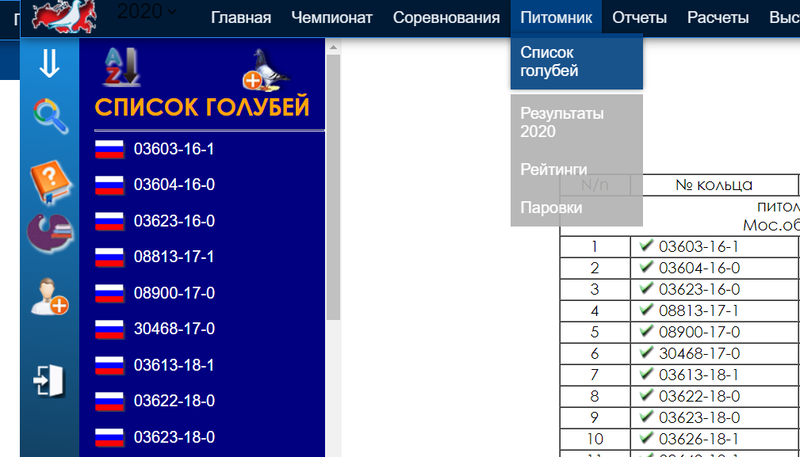Click the flag icon beside 03604-16-0
Image resolution: width=800 pixels, height=457 pixels.
[110, 185]
